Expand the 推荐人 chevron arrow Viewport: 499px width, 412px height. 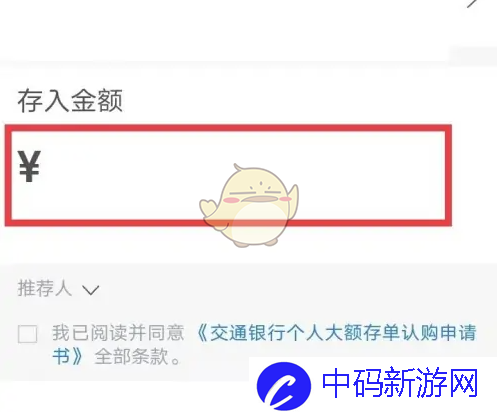pyautogui.click(x=91, y=290)
